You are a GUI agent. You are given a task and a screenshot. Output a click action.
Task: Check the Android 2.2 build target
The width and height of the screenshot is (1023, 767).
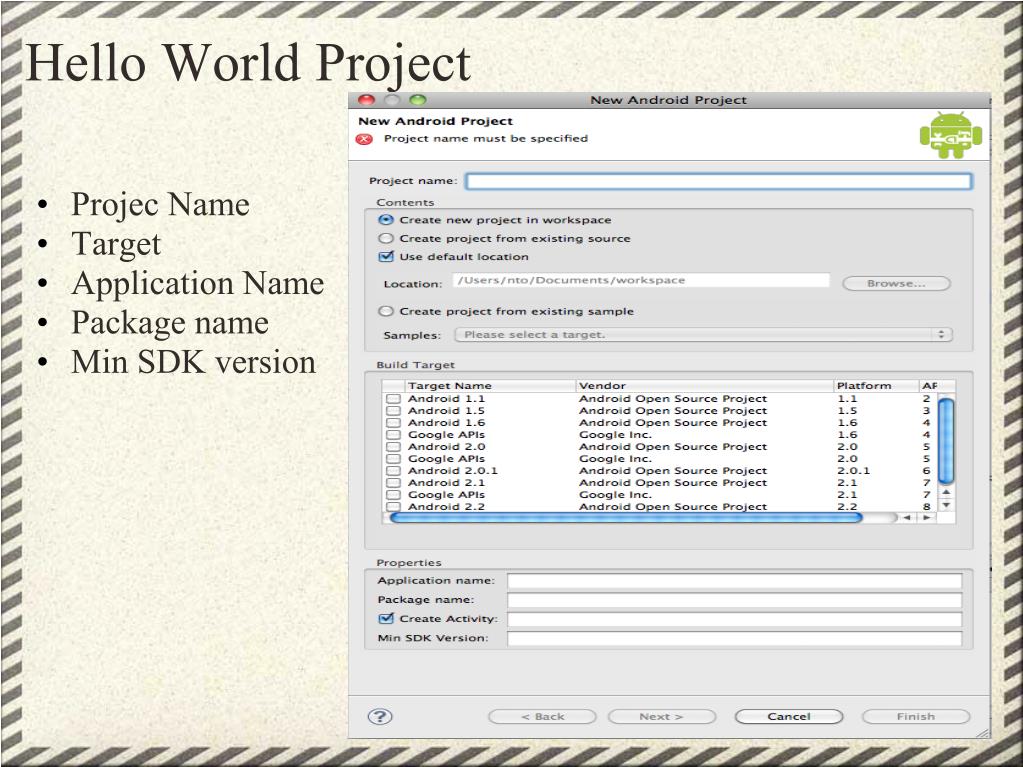point(393,507)
